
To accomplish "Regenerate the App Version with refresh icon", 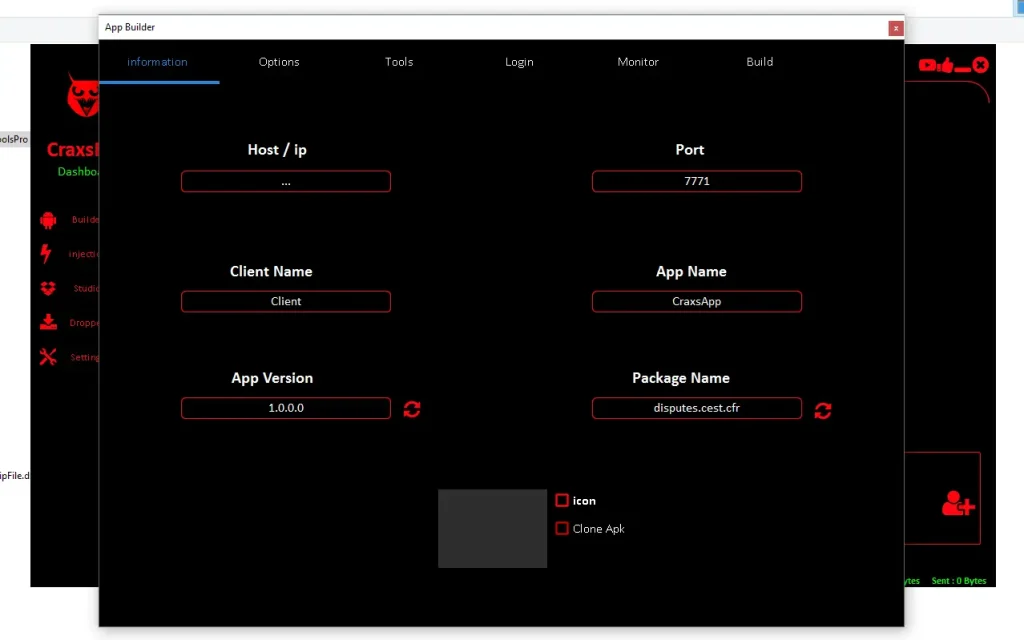I will click(x=411, y=408).
